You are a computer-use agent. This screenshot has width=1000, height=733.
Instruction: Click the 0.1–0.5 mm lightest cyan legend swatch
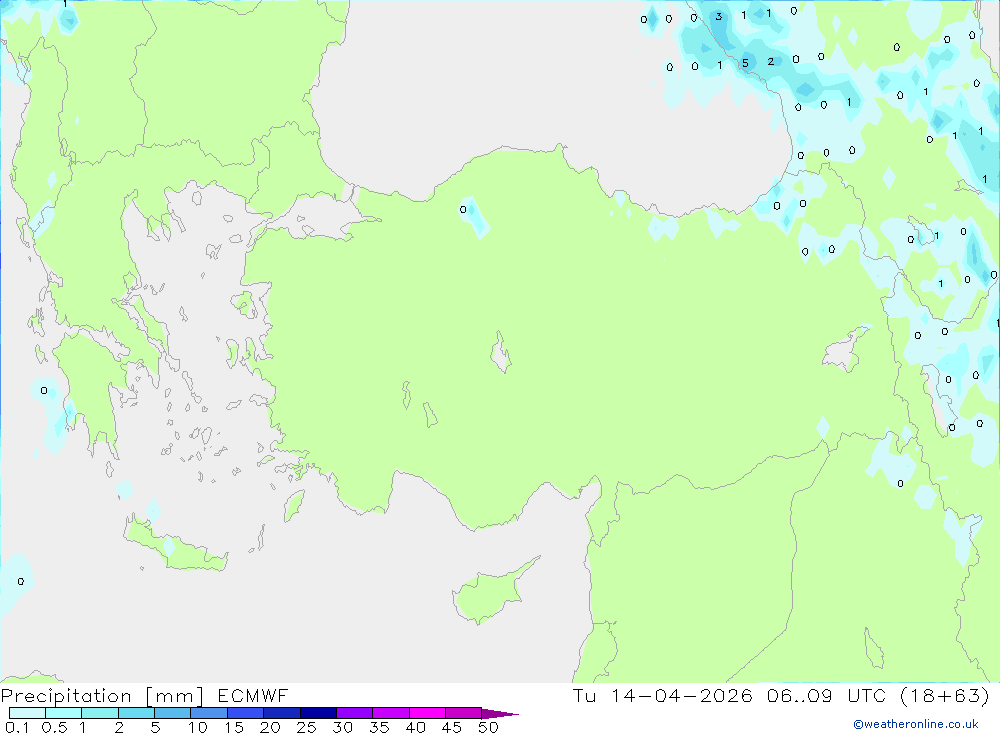27,713
